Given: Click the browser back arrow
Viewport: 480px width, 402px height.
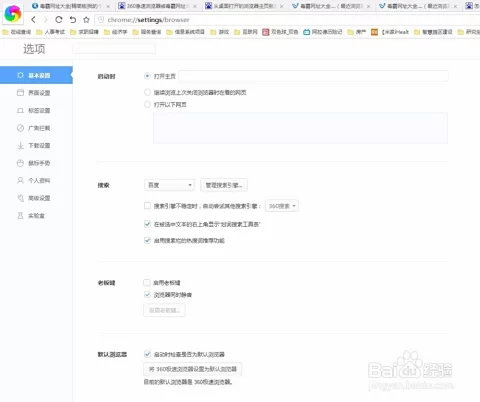Looking at the screenshot, I should click(x=33, y=20).
